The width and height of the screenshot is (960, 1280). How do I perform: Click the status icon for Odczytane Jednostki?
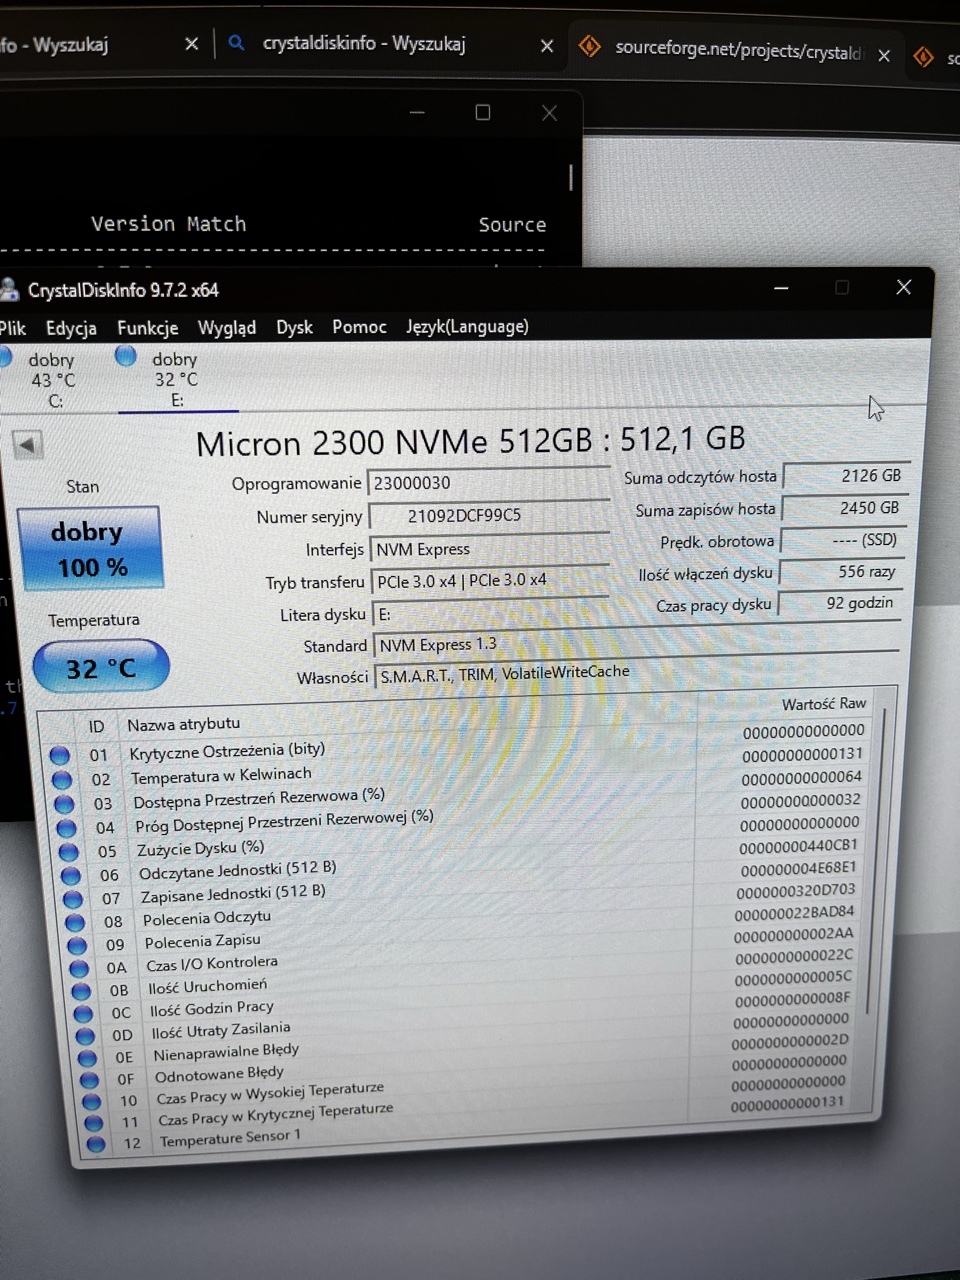(x=71, y=876)
